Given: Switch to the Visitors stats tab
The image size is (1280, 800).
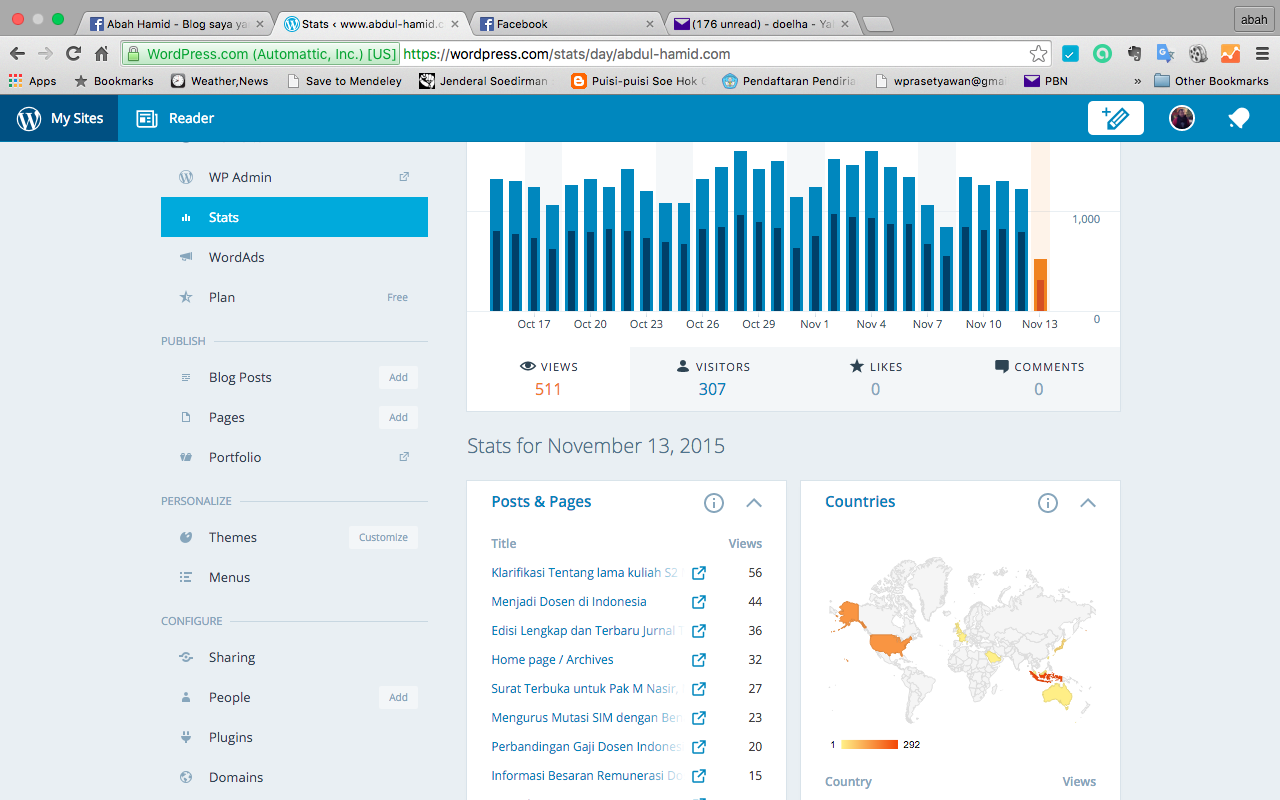Looking at the screenshot, I should [712, 378].
